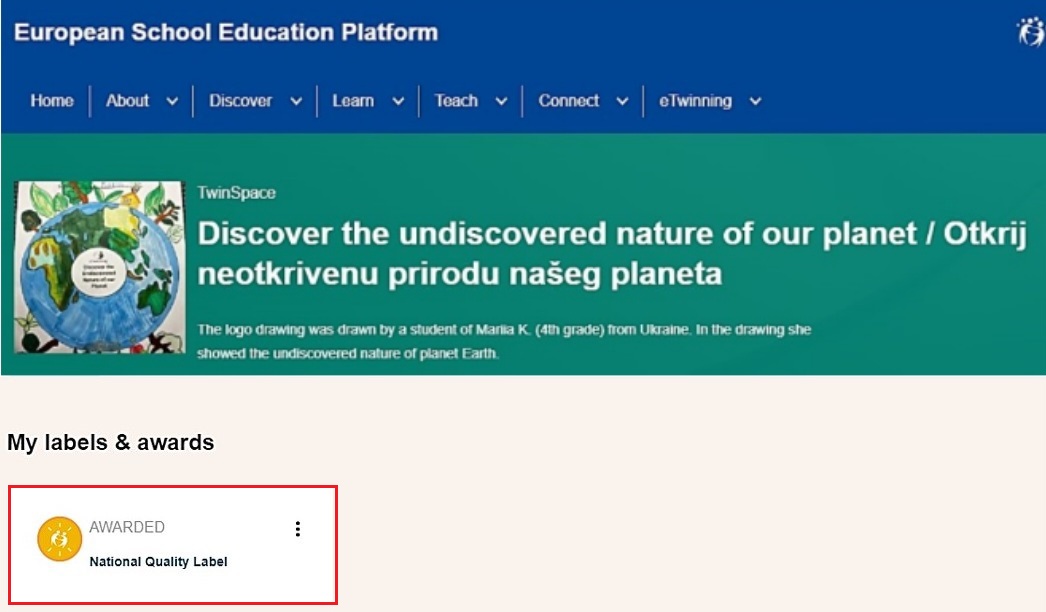Open the Connect nav item
This screenshot has height=612, width=1046.
pyautogui.click(x=568, y=101)
